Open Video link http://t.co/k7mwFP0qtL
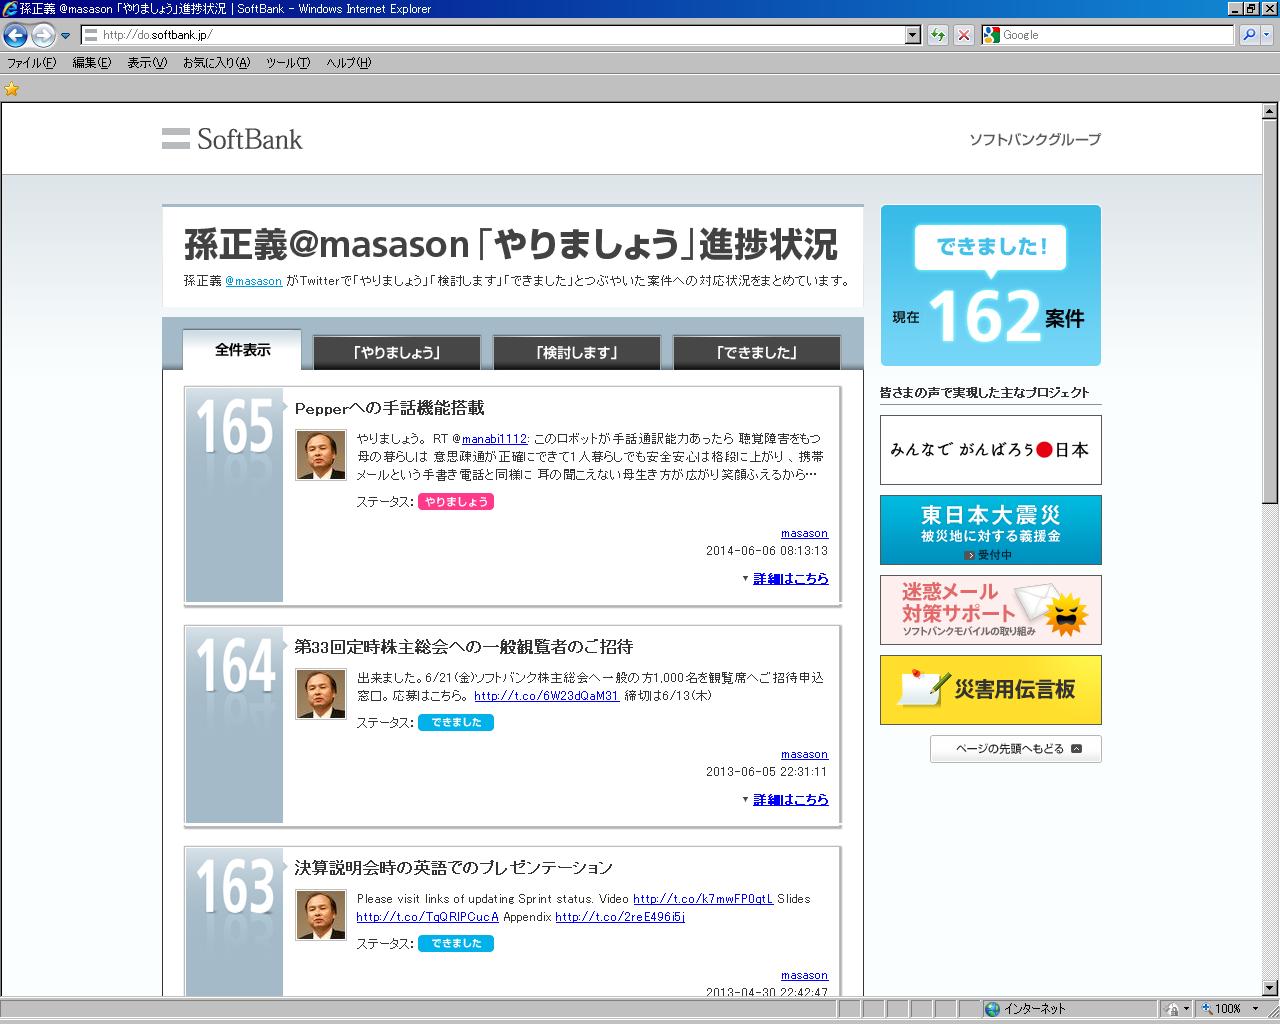The width and height of the screenshot is (1280, 1024). pyautogui.click(x=703, y=899)
